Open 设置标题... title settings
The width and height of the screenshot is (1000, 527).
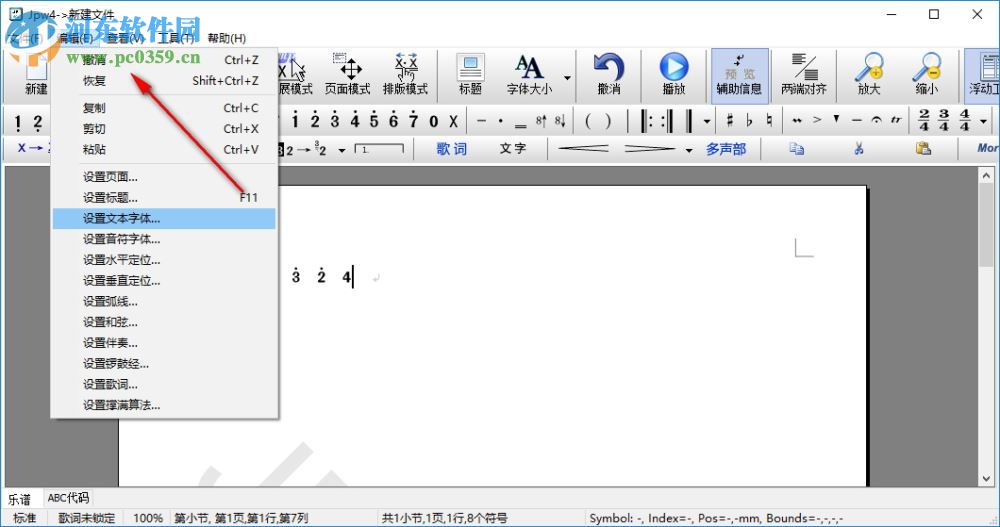click(164, 198)
